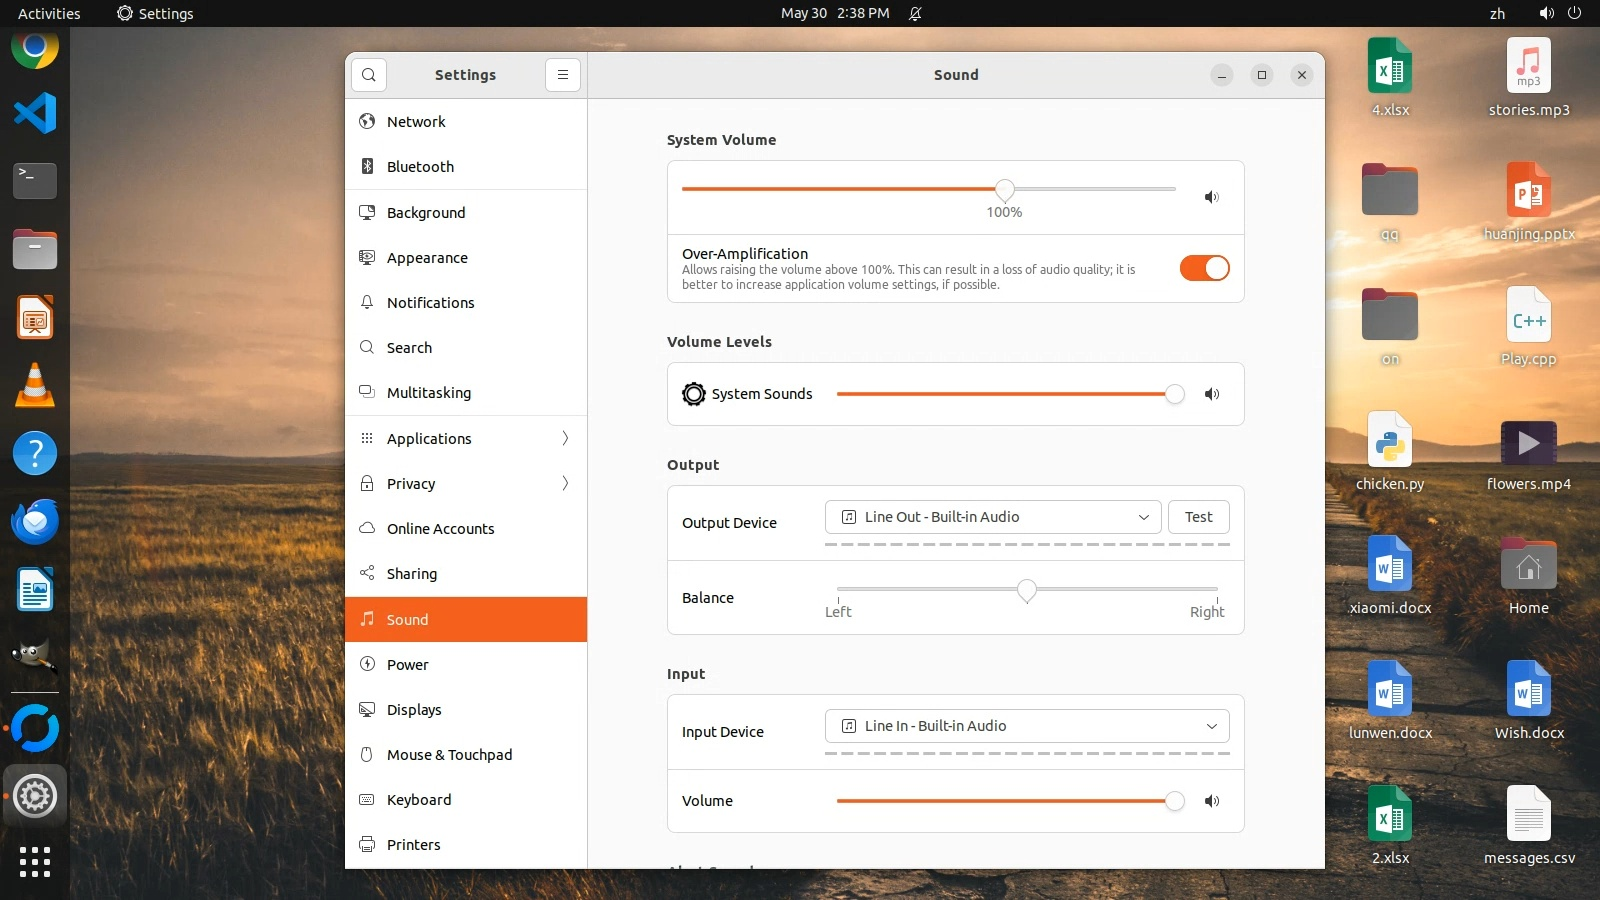Click the Test output button
Viewport: 1600px width, 900px height.
click(1198, 517)
